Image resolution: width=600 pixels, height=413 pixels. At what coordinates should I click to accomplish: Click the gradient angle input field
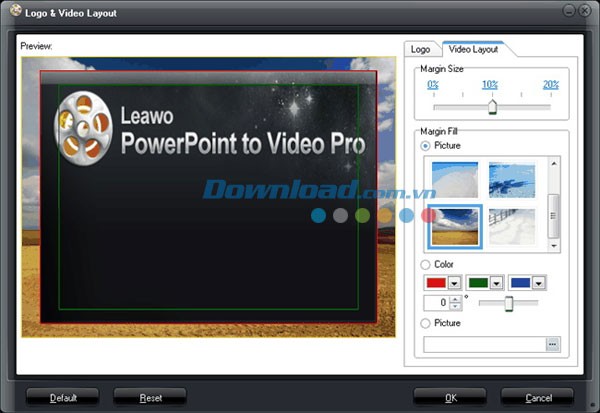436,303
